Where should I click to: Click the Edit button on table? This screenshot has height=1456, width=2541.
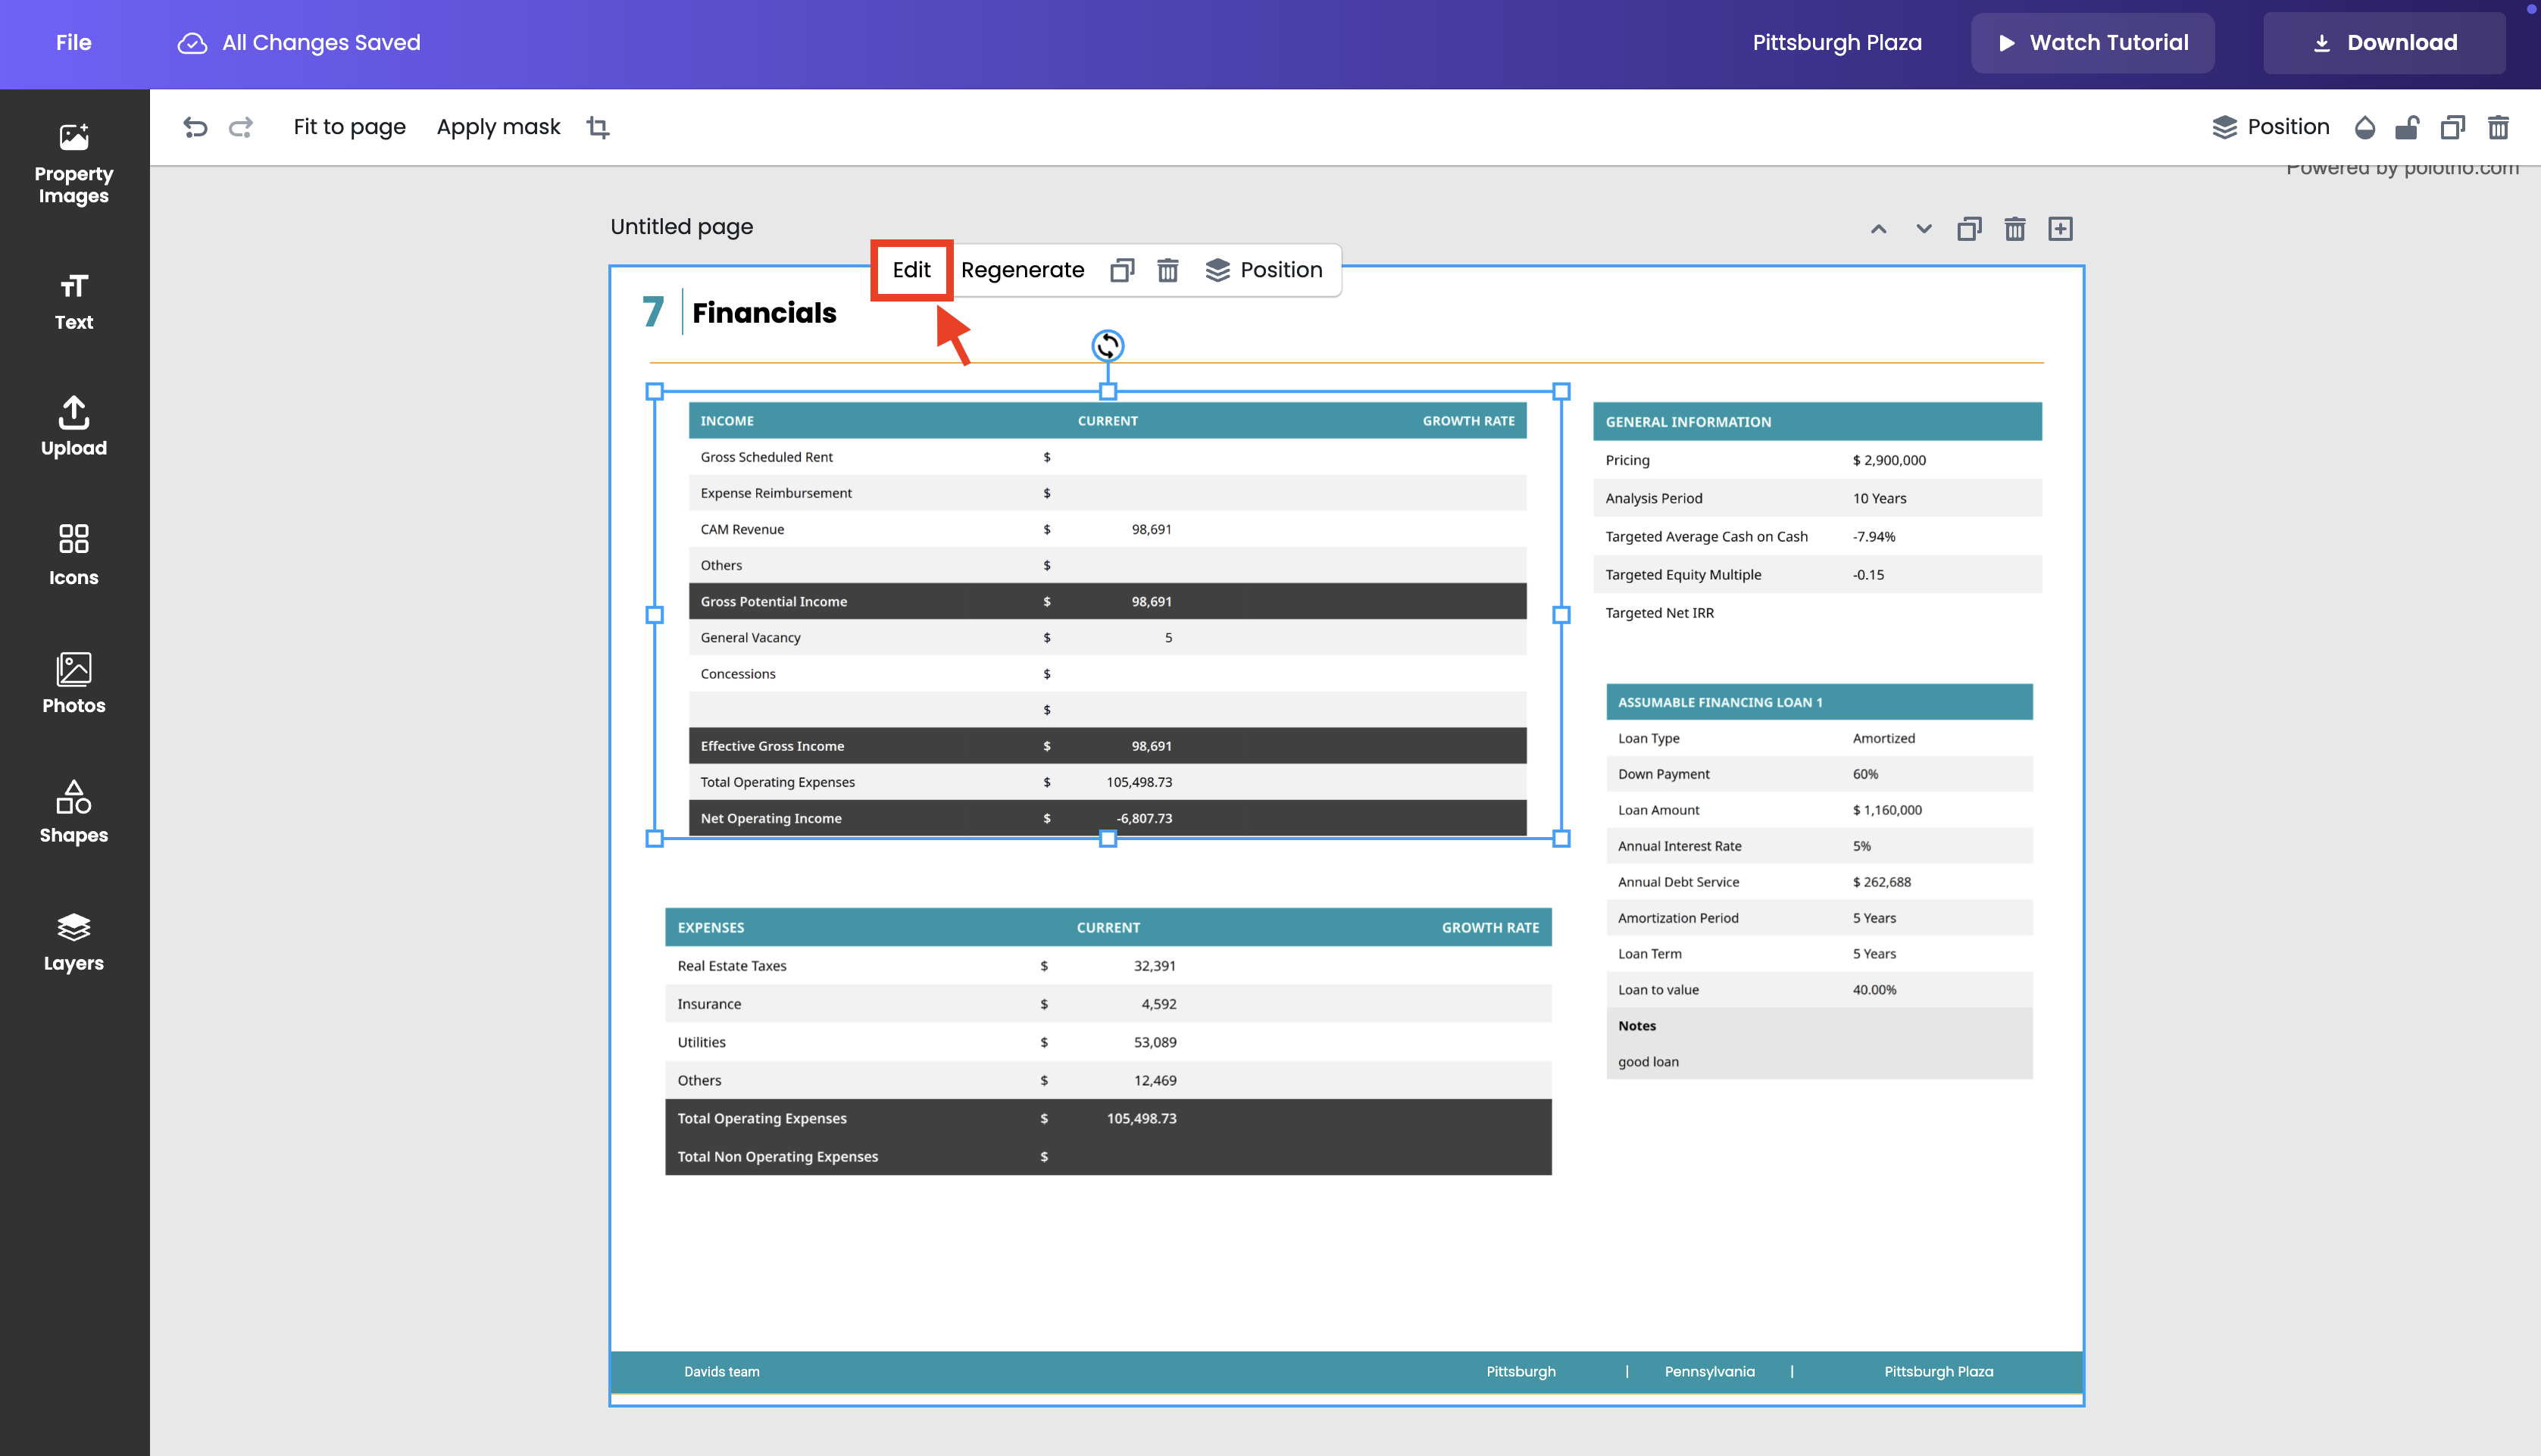(x=911, y=270)
